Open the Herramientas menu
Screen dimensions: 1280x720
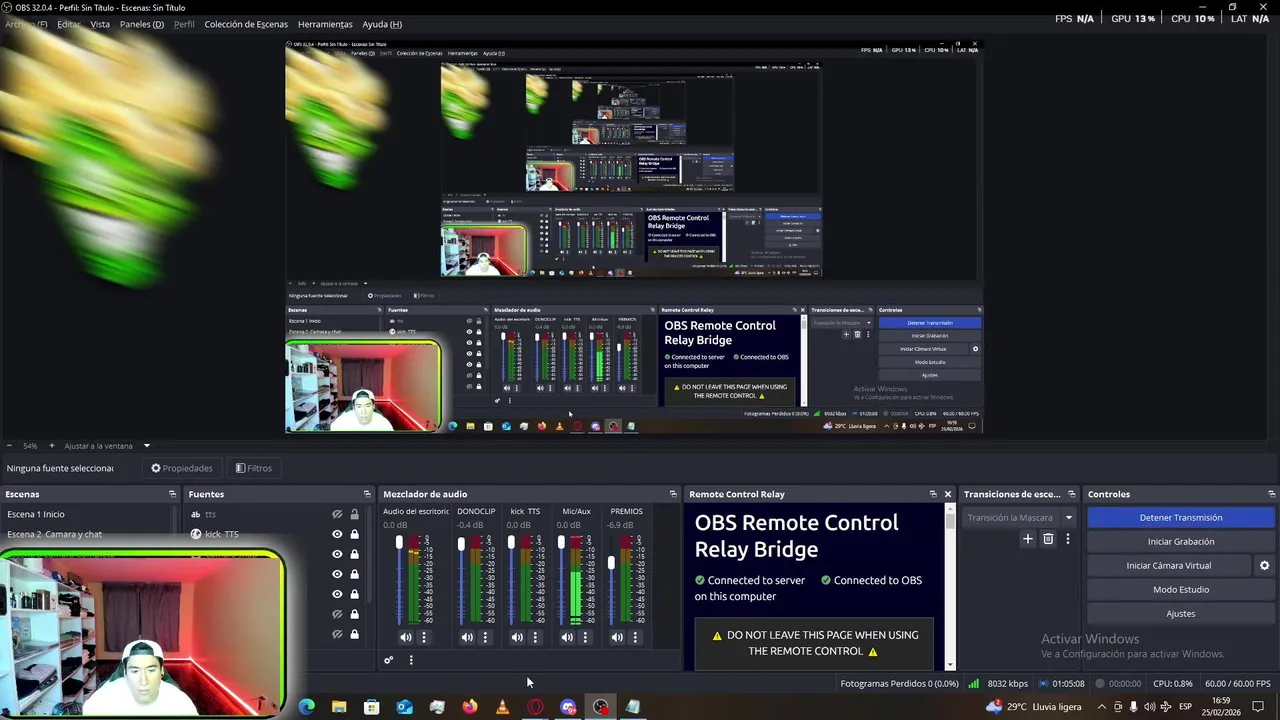coord(325,24)
